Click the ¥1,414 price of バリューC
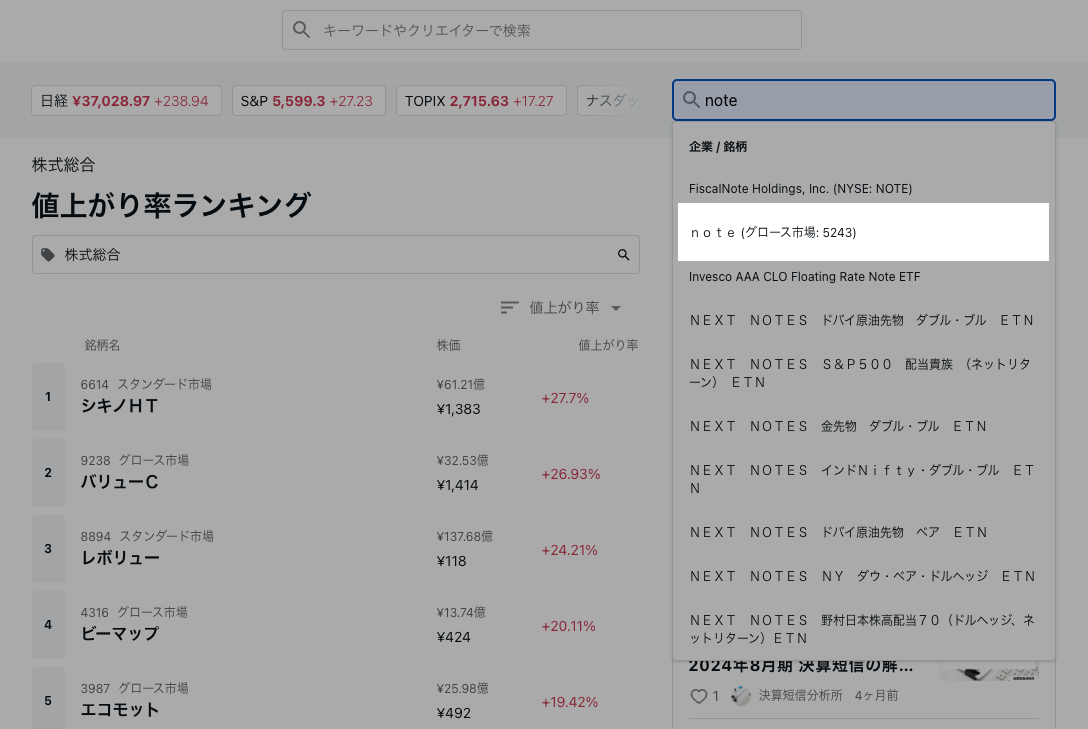The height and width of the screenshot is (729, 1088). pyautogui.click(x=457, y=485)
